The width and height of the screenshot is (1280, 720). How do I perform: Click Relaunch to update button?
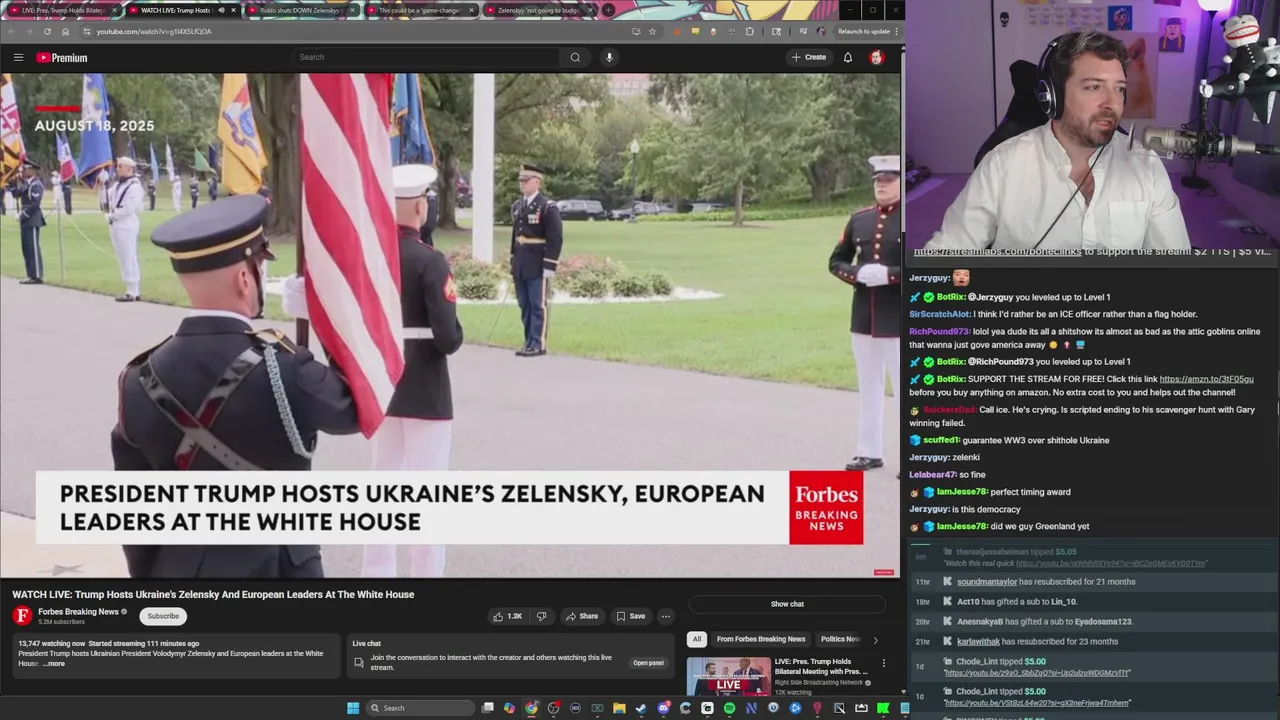862,31
